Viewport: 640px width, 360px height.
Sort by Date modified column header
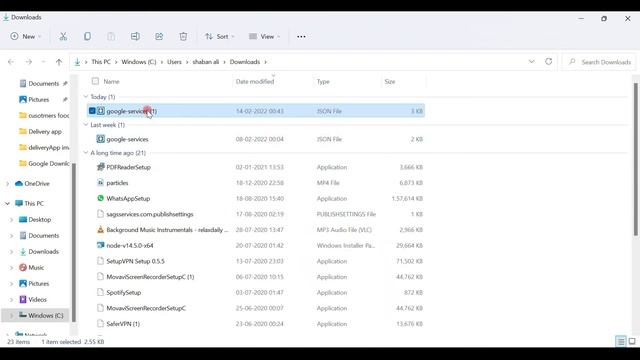[255, 82]
